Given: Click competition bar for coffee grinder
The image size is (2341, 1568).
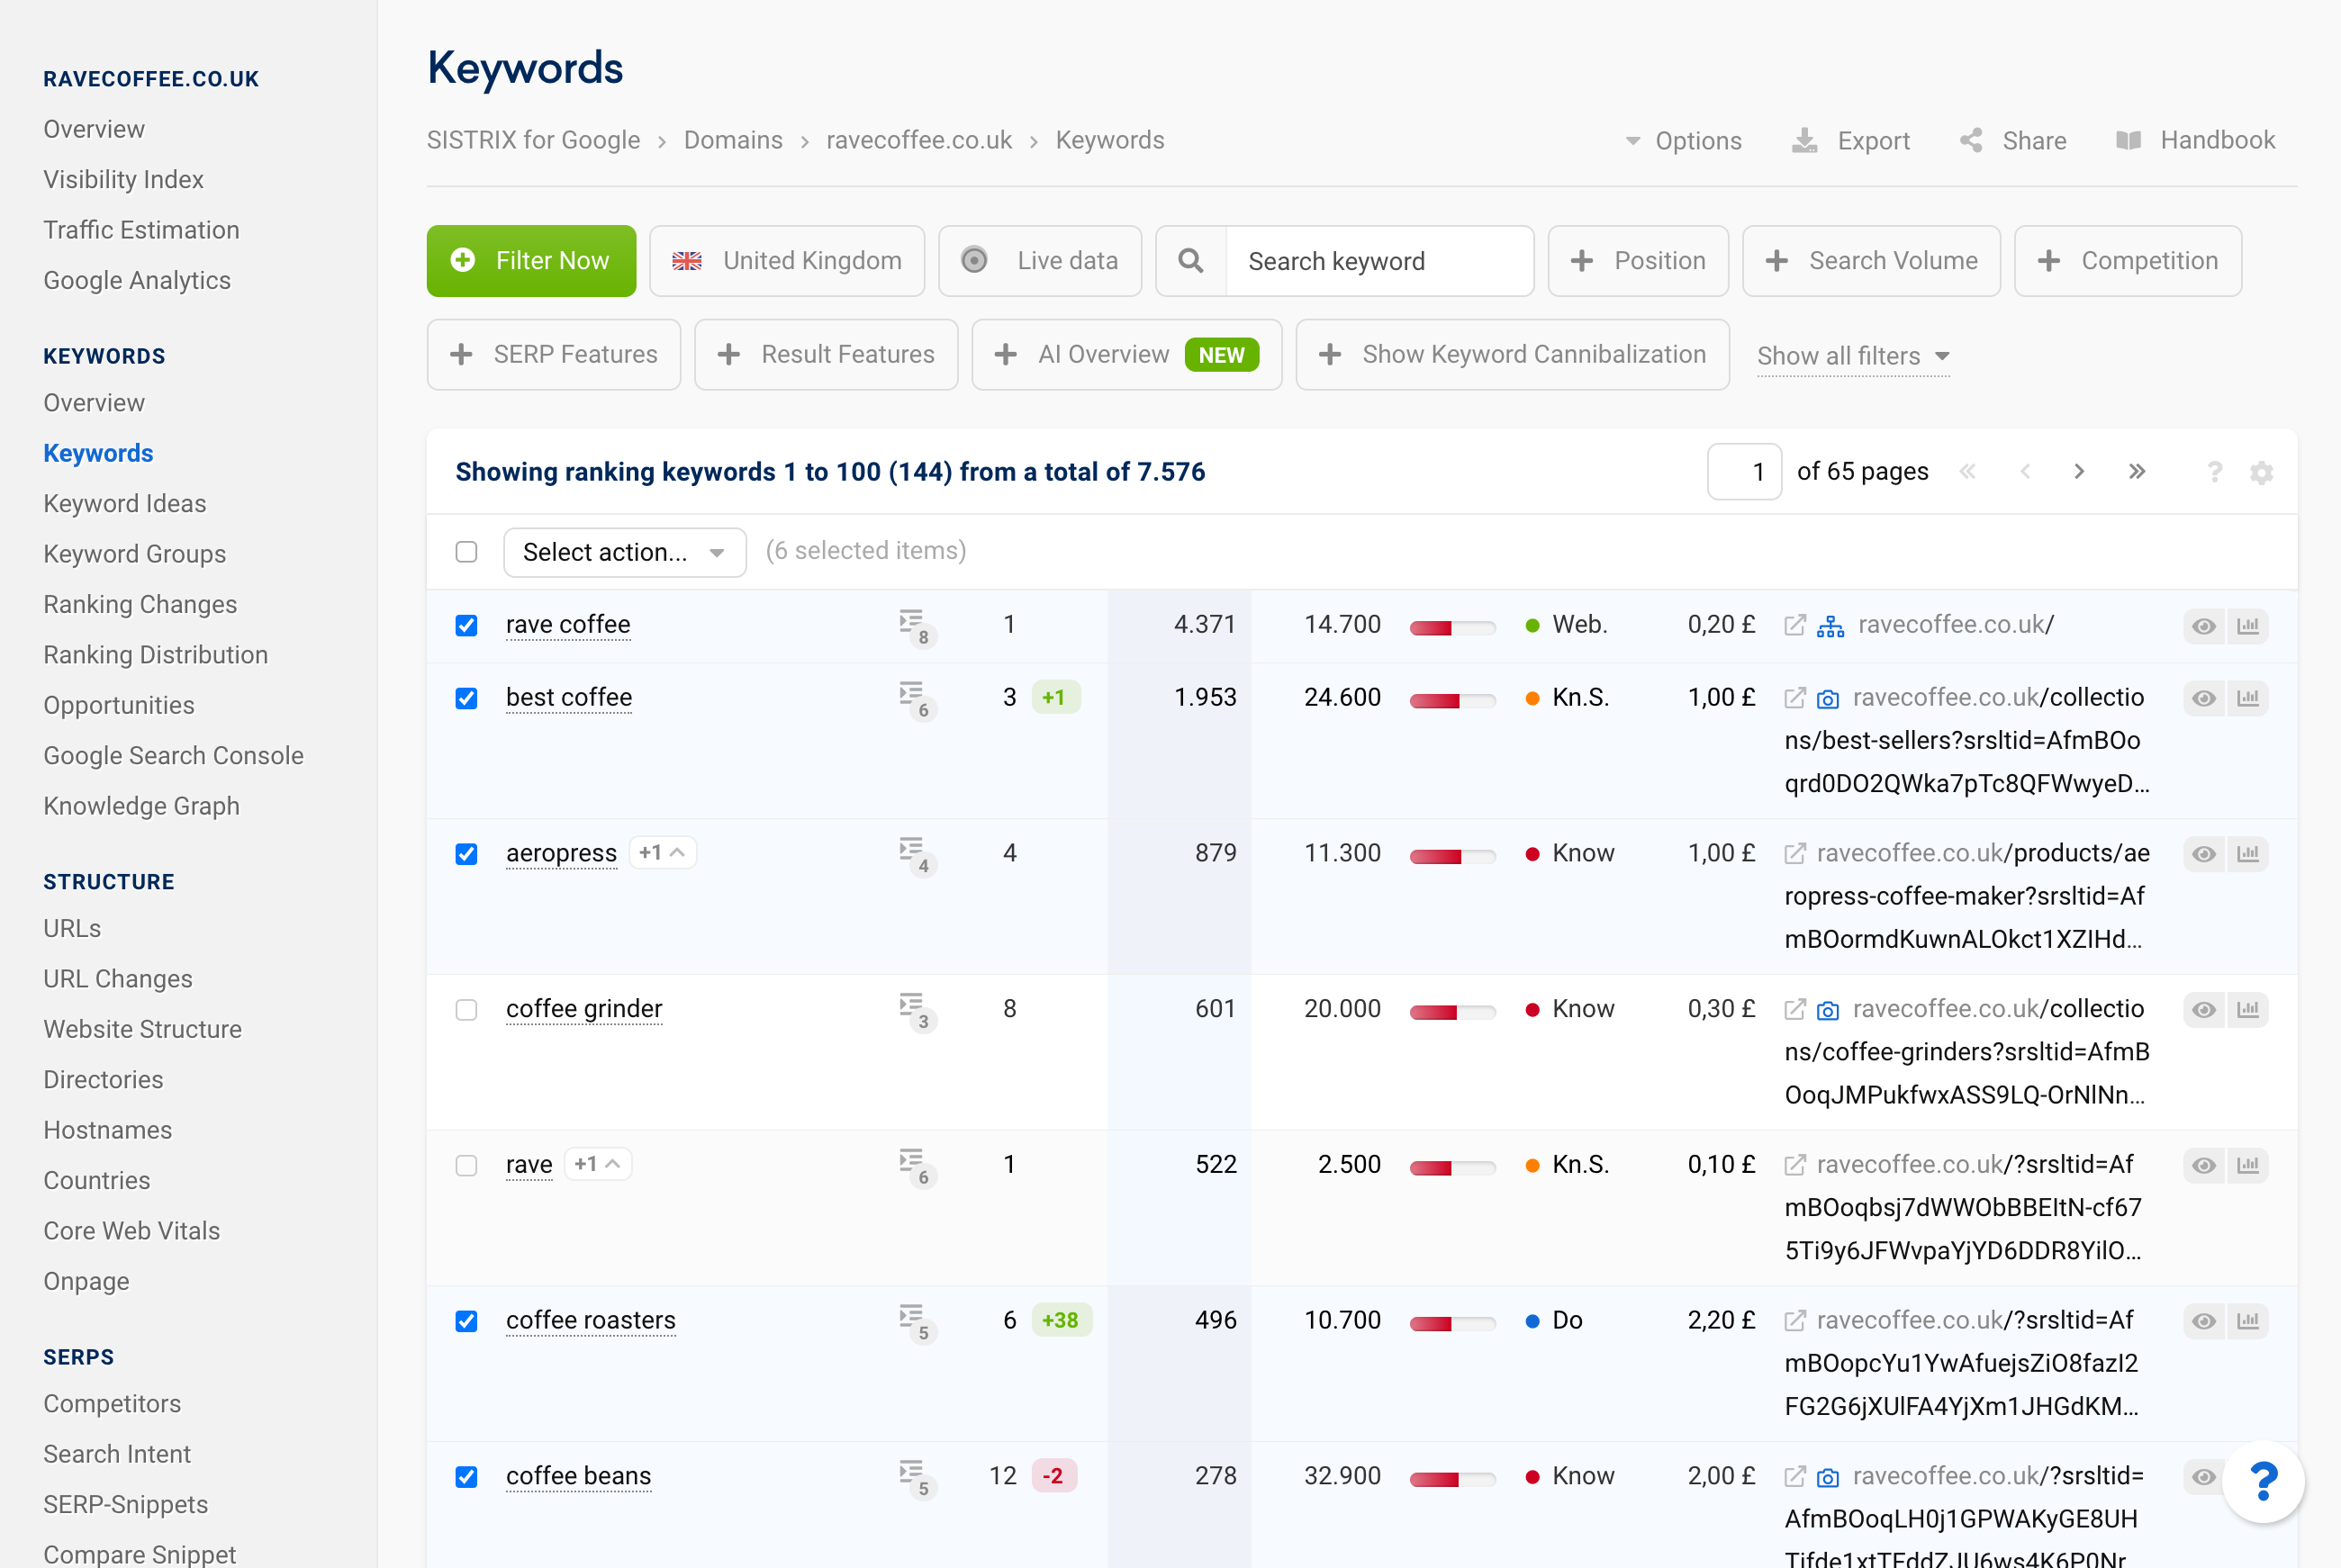Looking at the screenshot, I should coord(1452,1012).
